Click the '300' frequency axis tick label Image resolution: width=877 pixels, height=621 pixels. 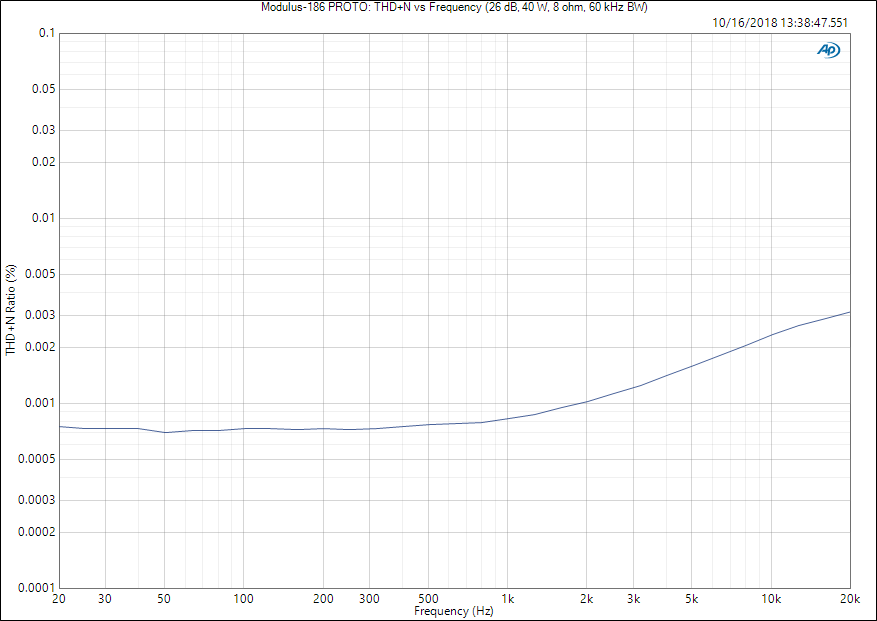coord(370,599)
